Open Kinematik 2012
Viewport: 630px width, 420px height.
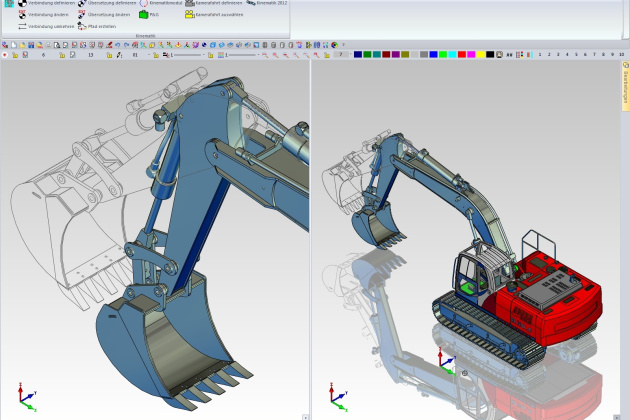[270, 4]
